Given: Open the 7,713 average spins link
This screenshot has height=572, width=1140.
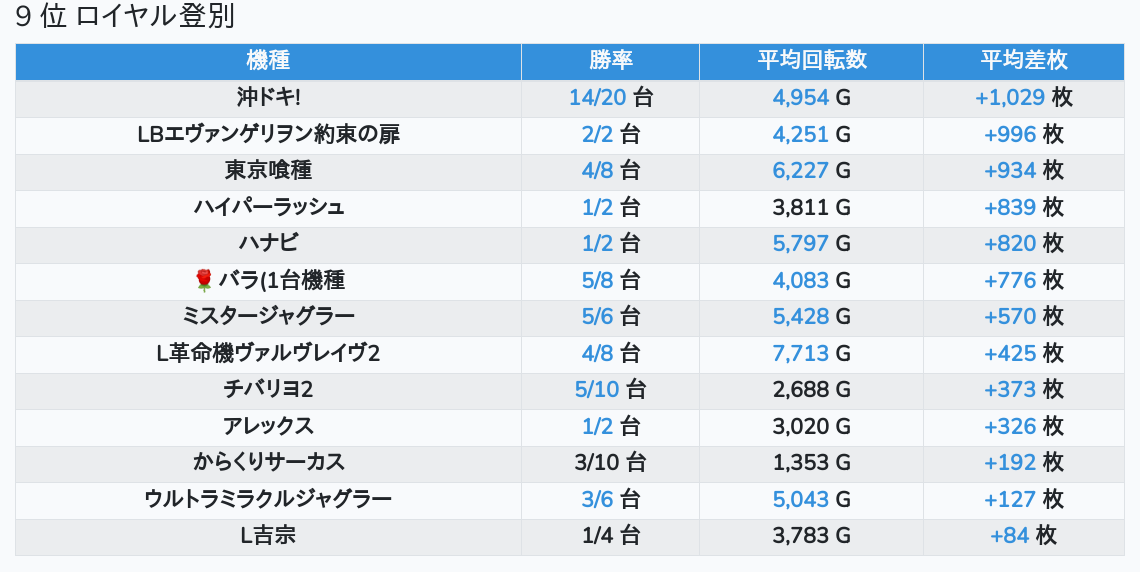Looking at the screenshot, I should click(801, 353).
